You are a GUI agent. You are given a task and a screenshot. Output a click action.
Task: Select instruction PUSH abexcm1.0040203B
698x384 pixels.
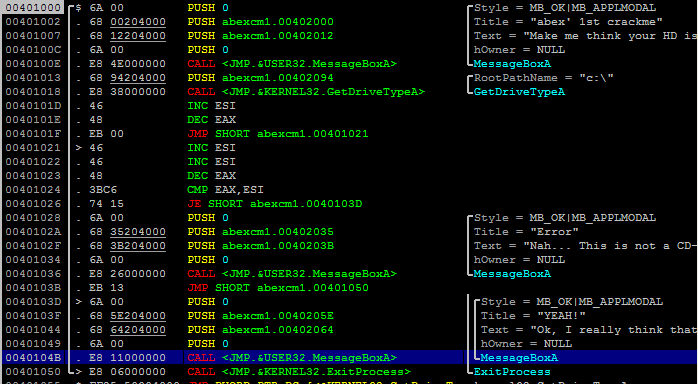point(260,246)
